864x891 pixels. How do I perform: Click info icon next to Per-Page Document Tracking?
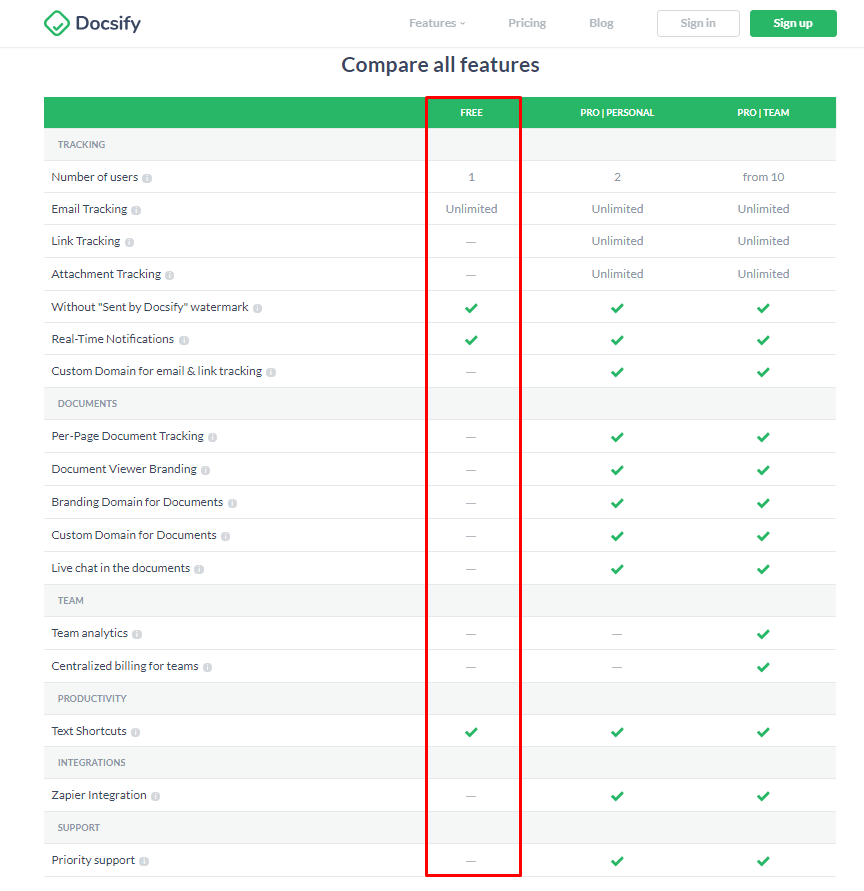pos(212,438)
